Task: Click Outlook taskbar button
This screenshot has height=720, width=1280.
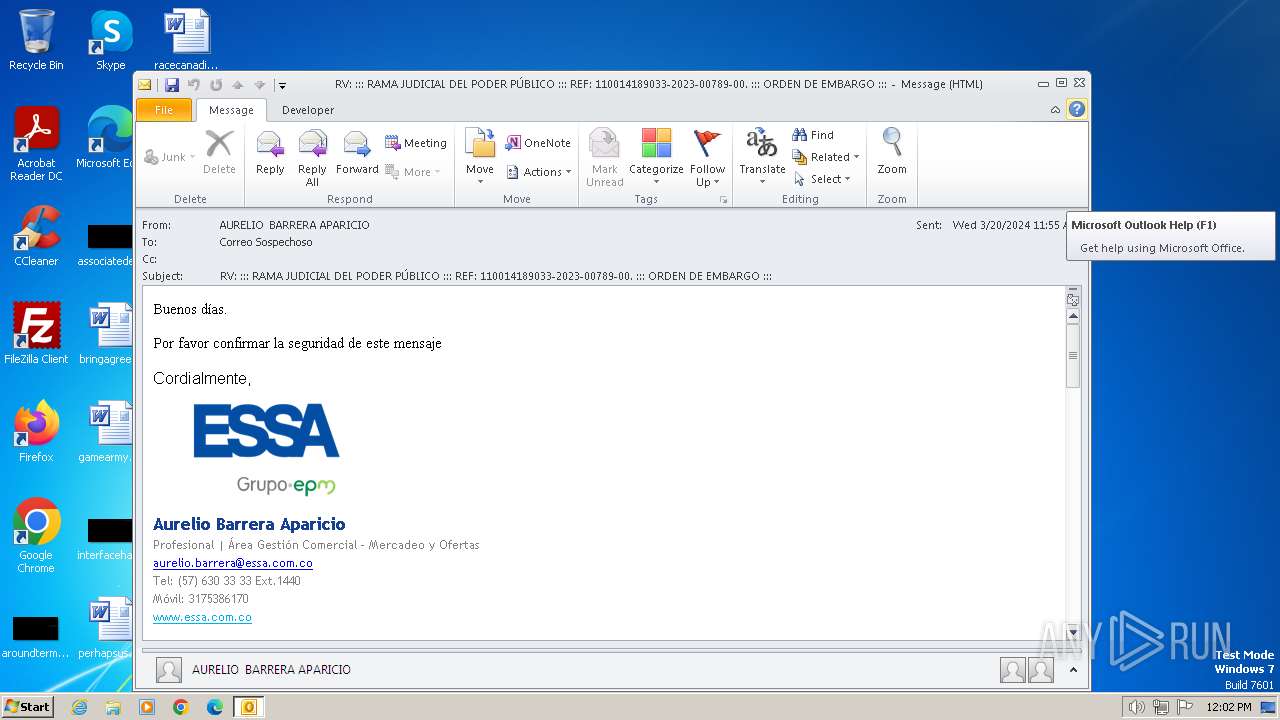Action: [248, 707]
